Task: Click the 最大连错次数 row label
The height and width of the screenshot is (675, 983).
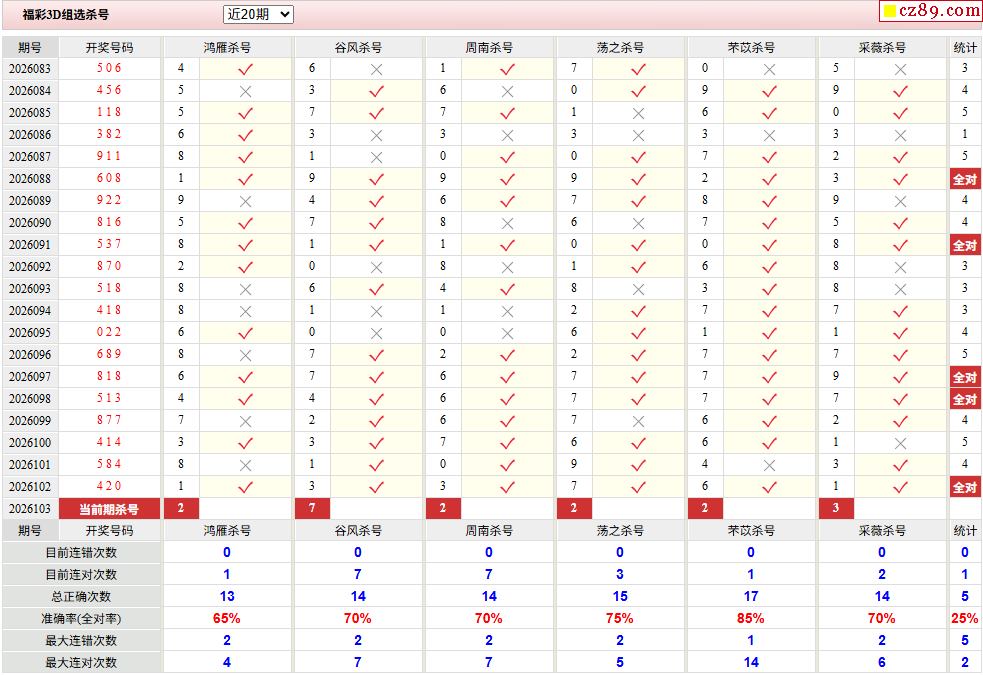Action: pos(81,641)
